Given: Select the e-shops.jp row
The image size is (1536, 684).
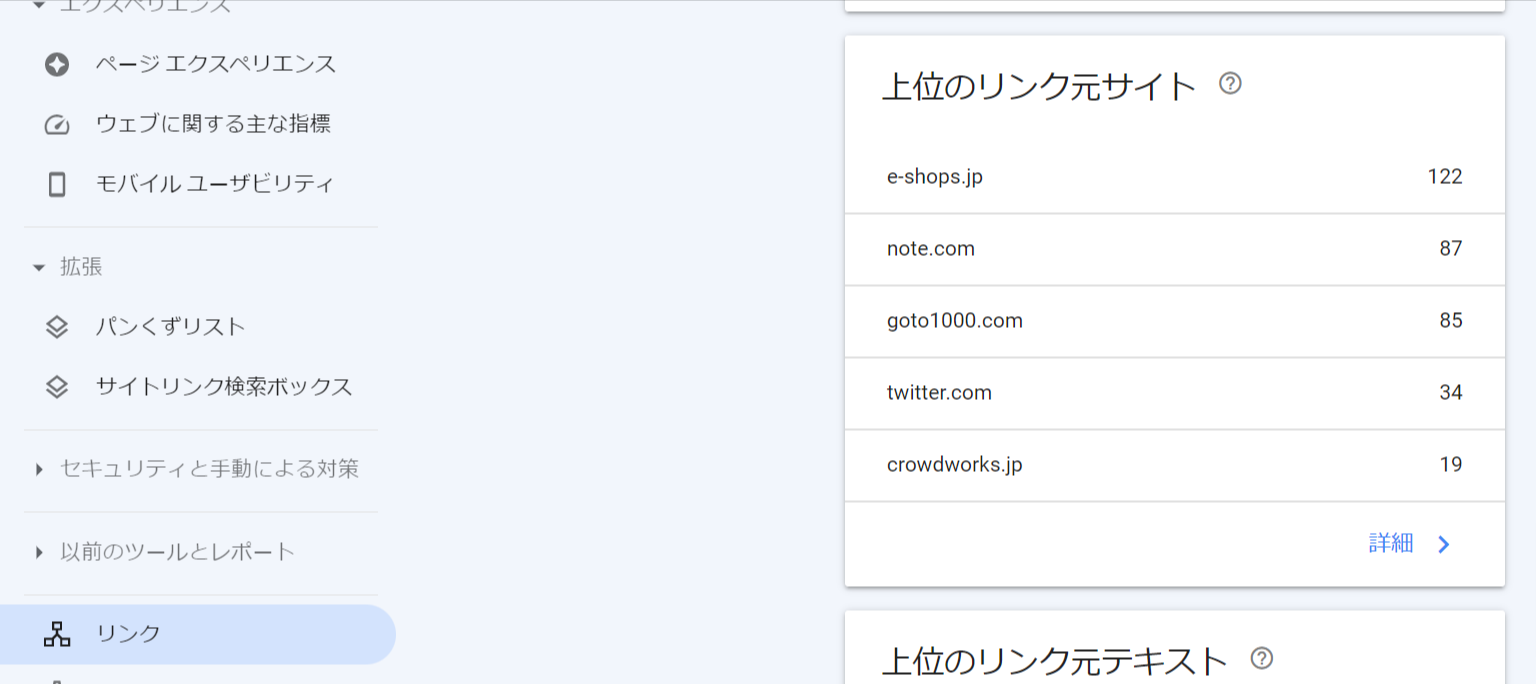Looking at the screenshot, I should pyautogui.click(x=1175, y=177).
